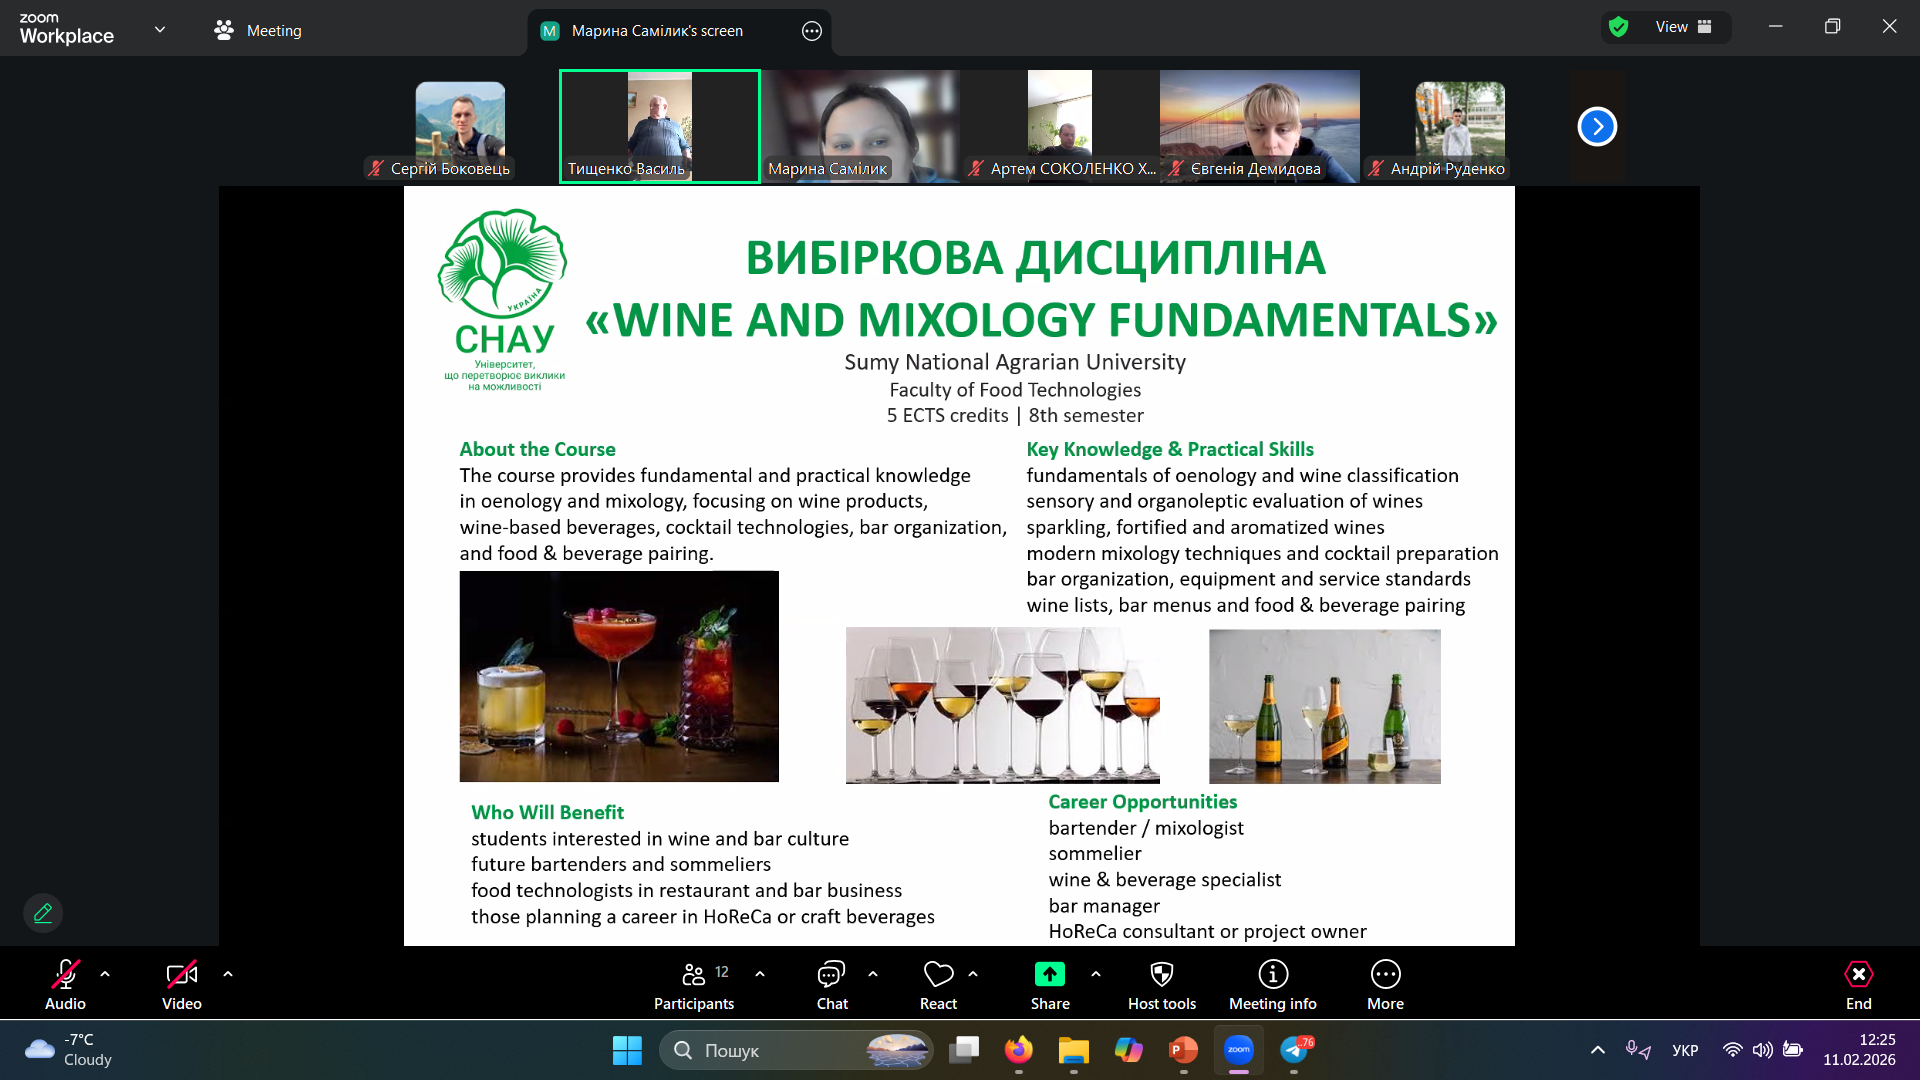Viewport: 1920px width, 1080px height.
Task: Expand video options arrow next to Video
Action: point(228,973)
